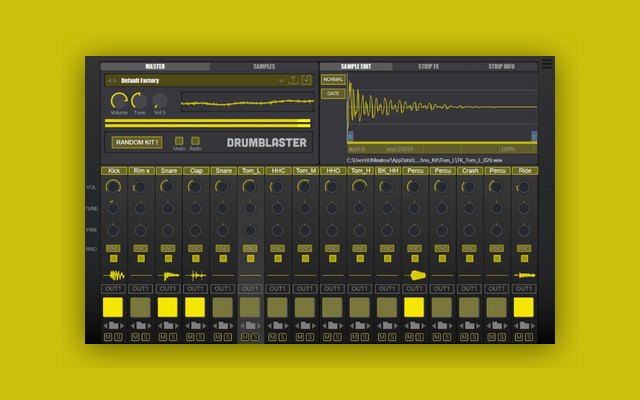Open the sample folder icon on the Crash strip
This screenshot has height=400, width=640.
point(469,326)
